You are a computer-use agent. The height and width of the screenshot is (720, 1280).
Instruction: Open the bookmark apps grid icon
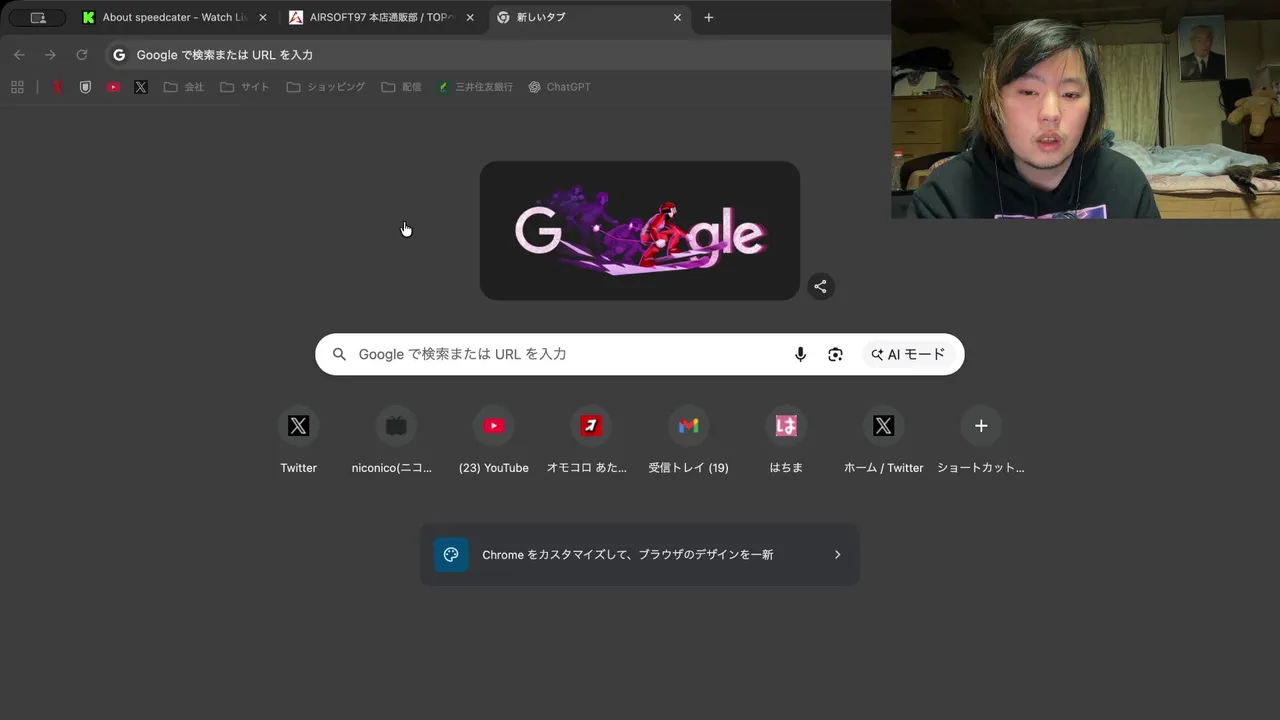[x=17, y=87]
